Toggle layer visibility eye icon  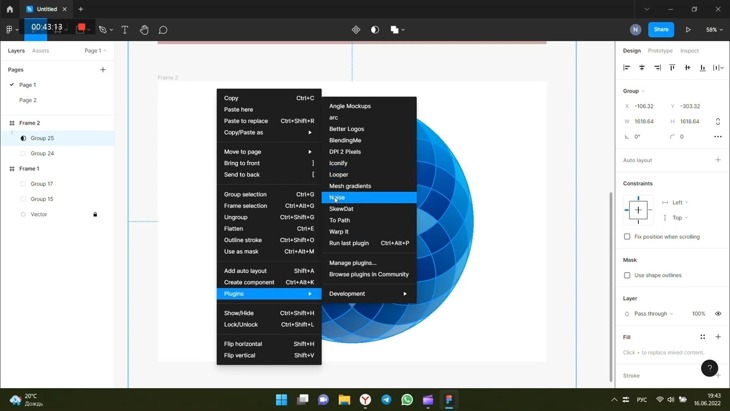coord(718,314)
